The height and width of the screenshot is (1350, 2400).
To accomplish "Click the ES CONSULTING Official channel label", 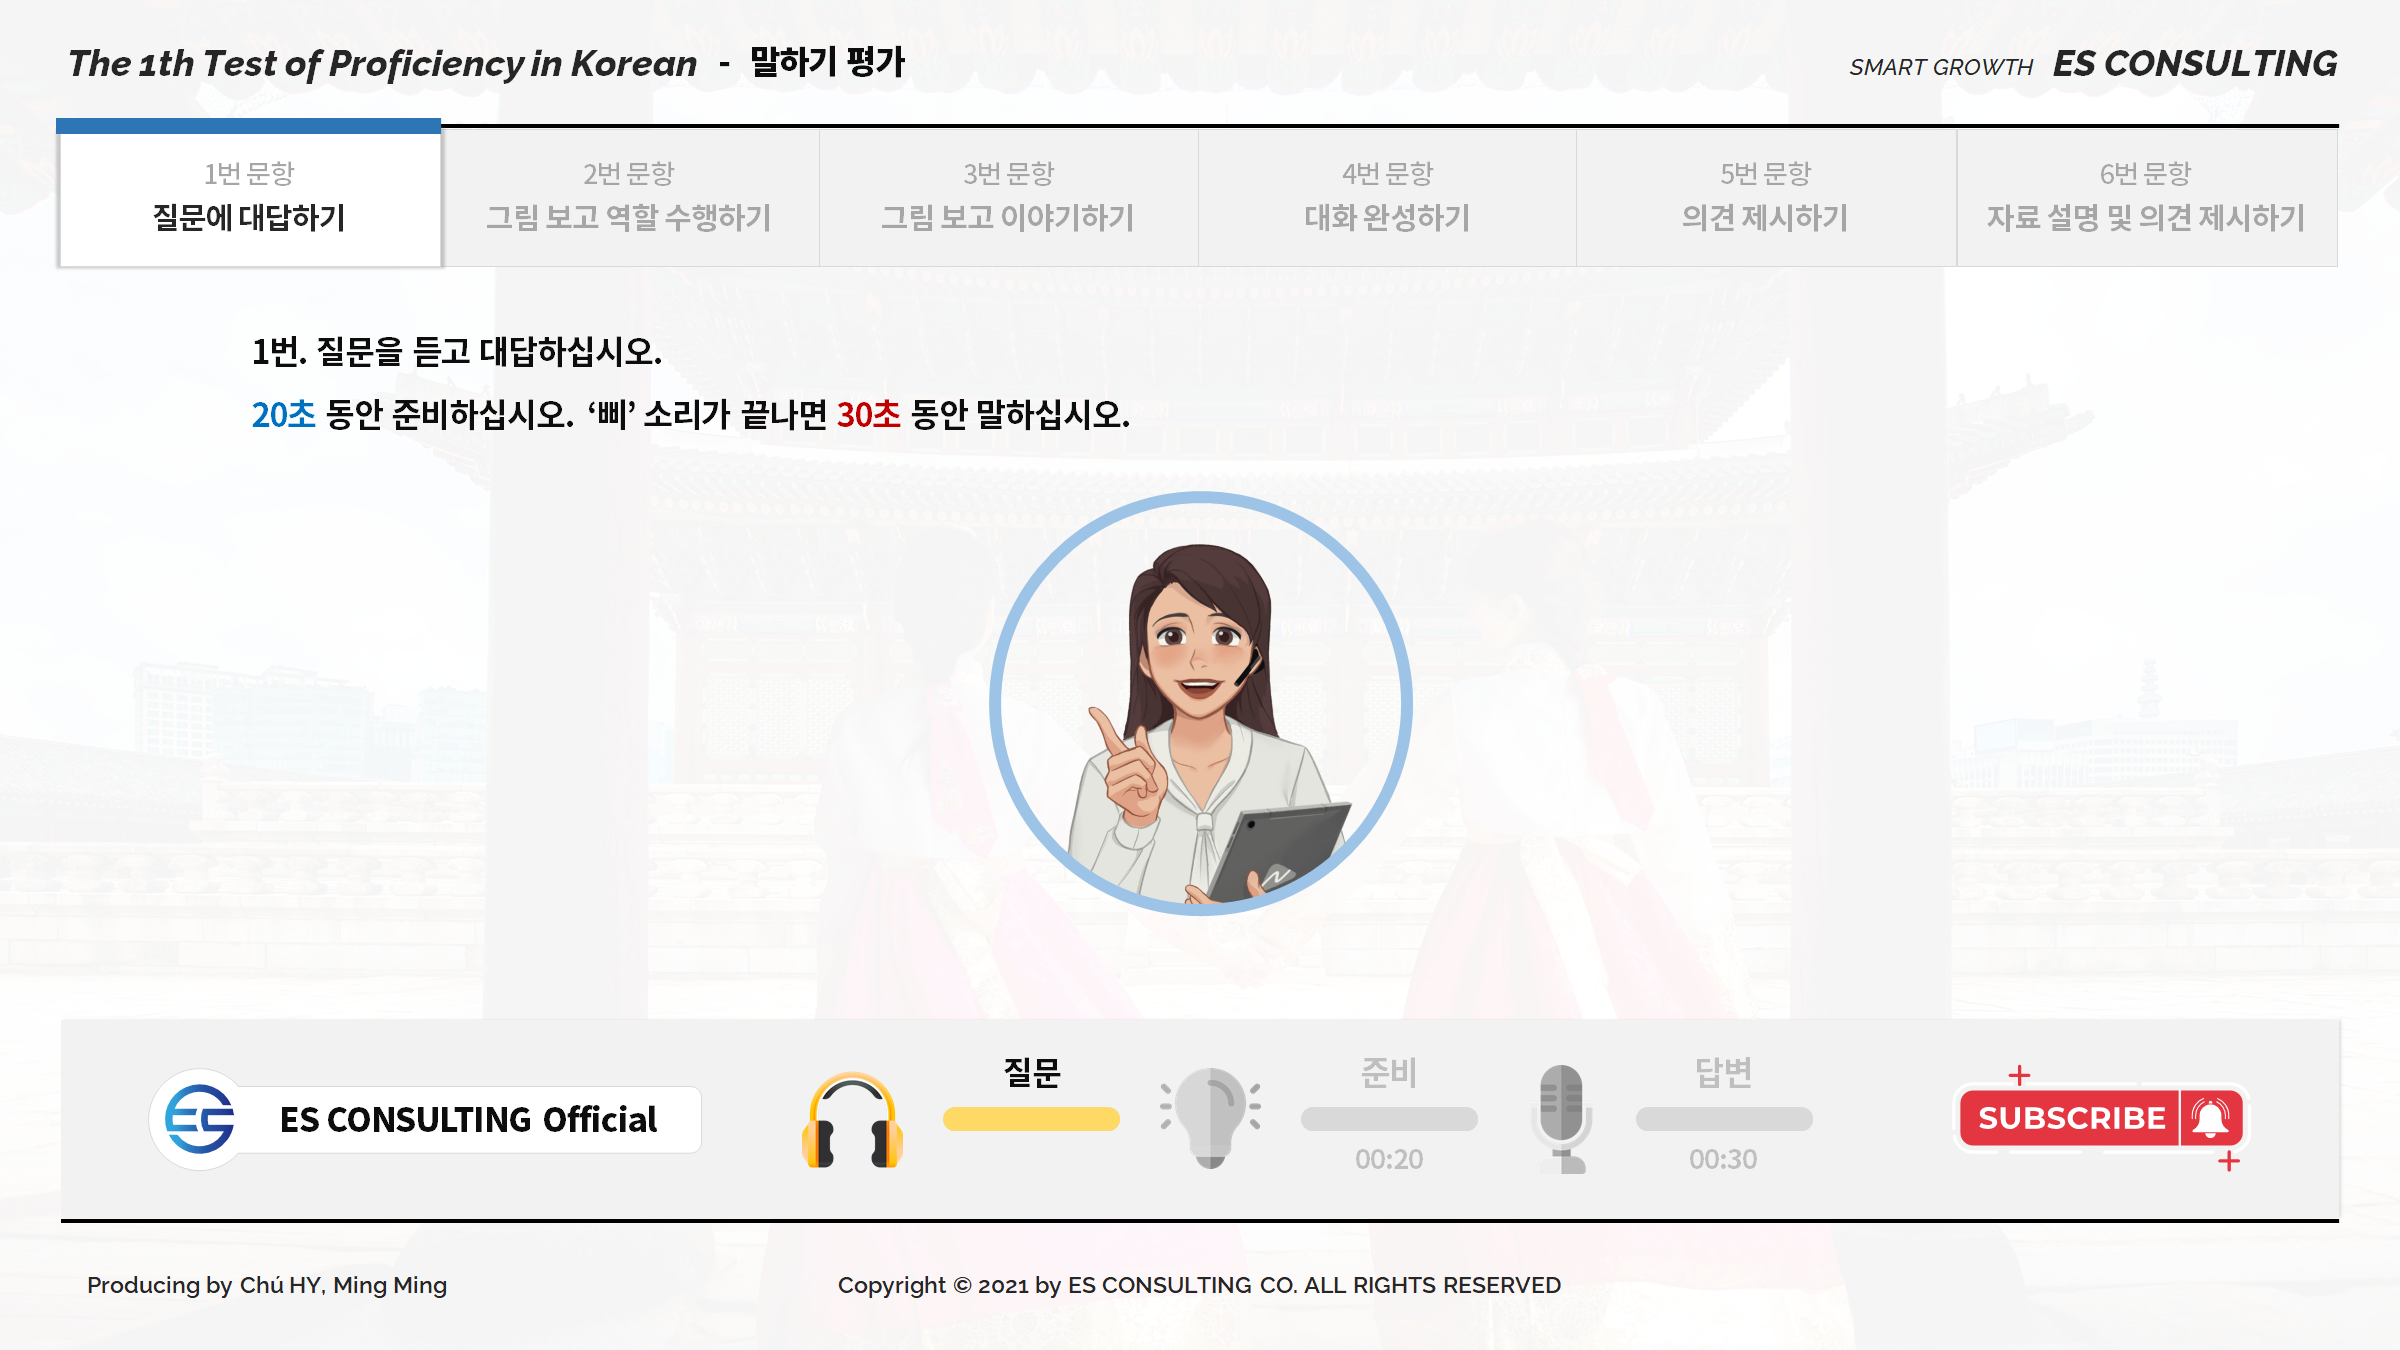I will [x=468, y=1120].
